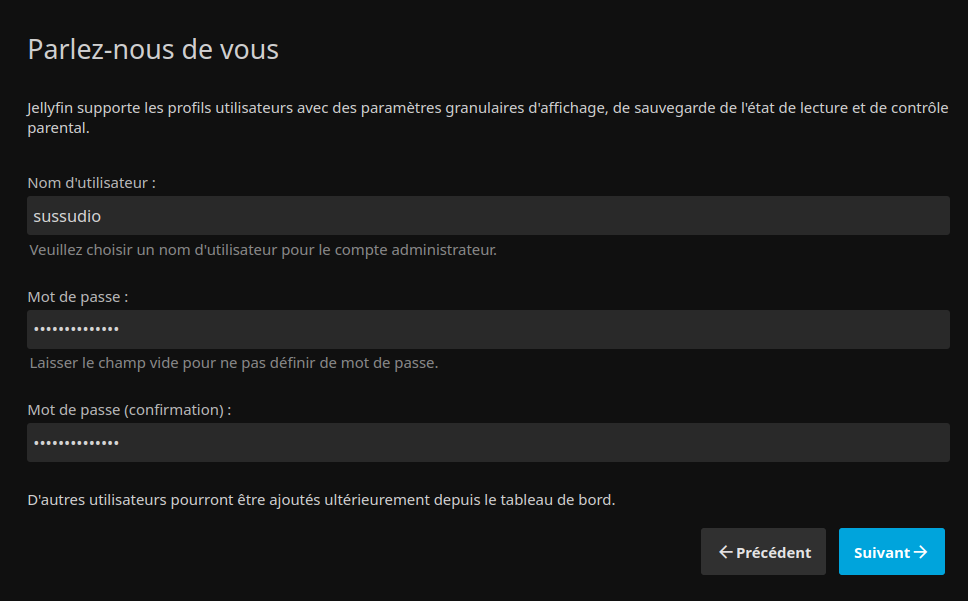Click the "Mot de passe :" label
Viewport: 968px width, 601px height.
pyautogui.click(x=78, y=297)
